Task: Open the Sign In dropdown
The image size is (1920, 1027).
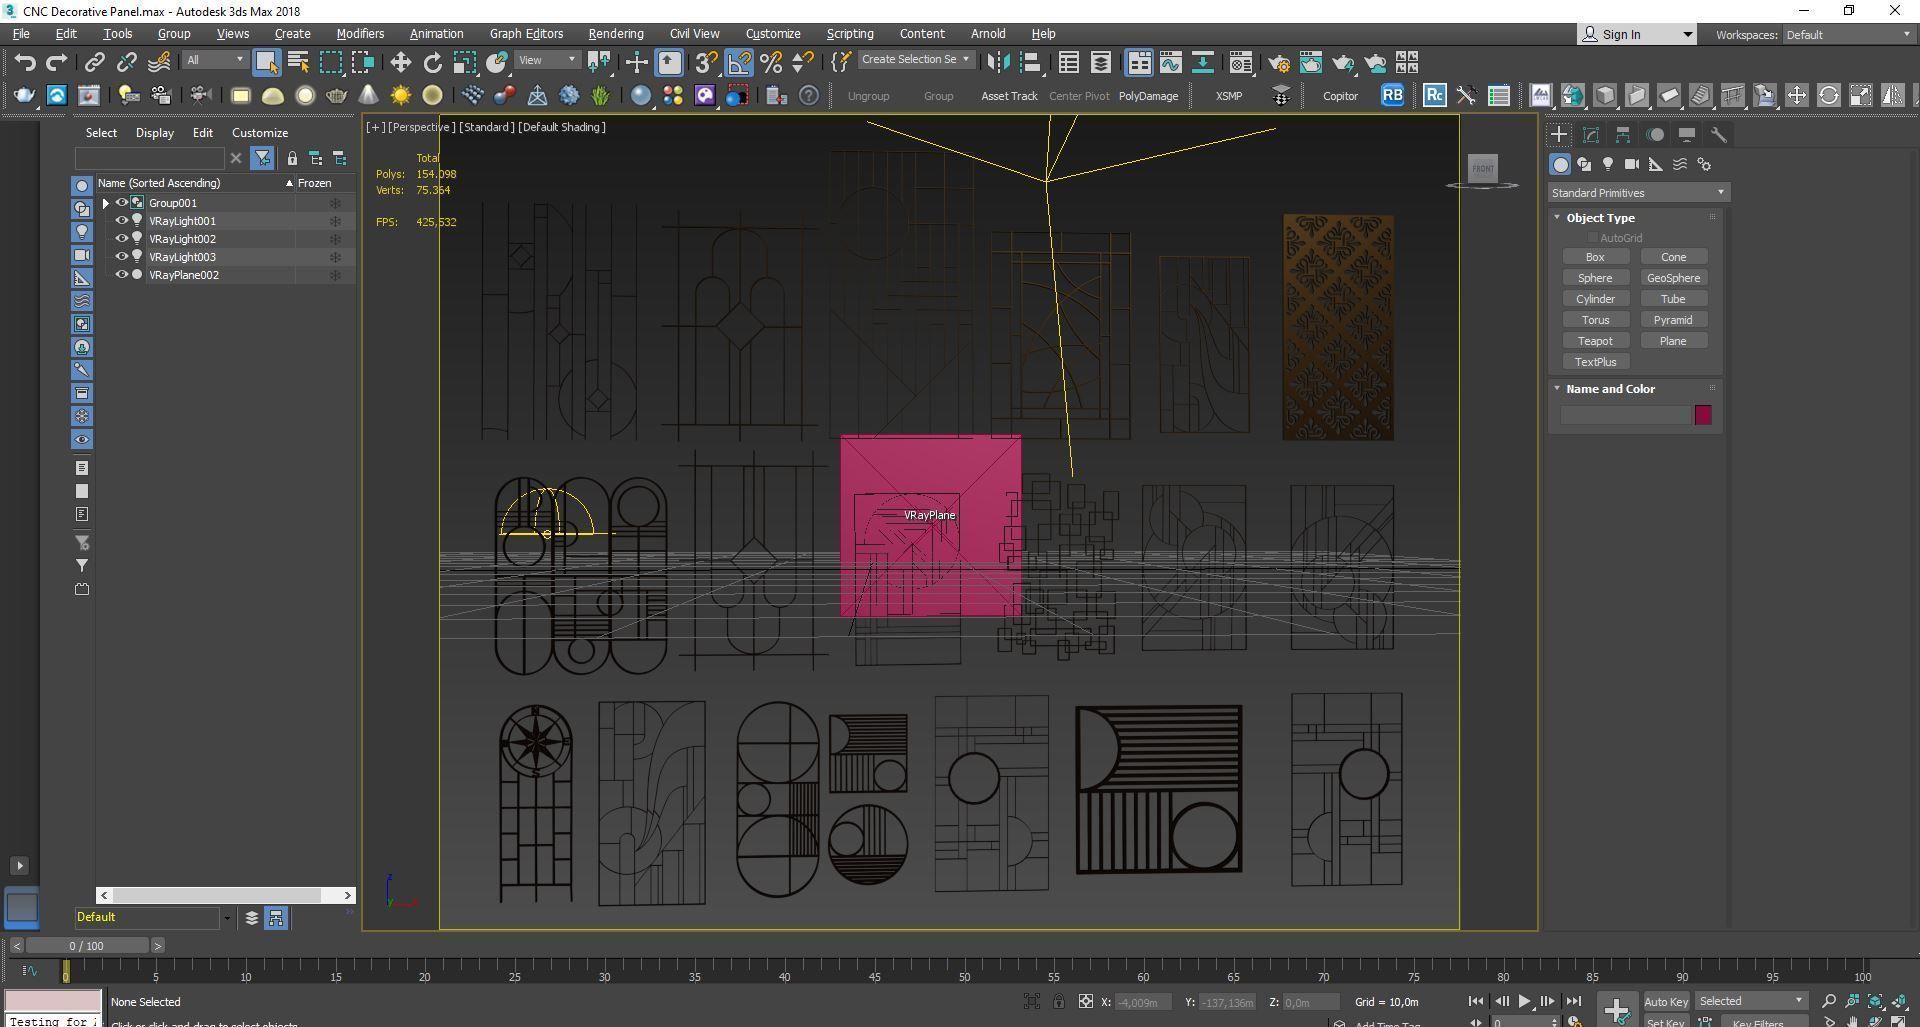Action: [1636, 34]
